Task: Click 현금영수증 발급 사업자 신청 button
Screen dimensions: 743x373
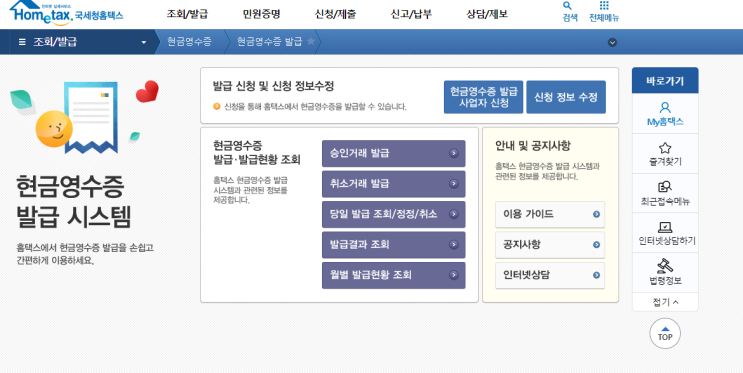Action: pyautogui.click(x=483, y=97)
